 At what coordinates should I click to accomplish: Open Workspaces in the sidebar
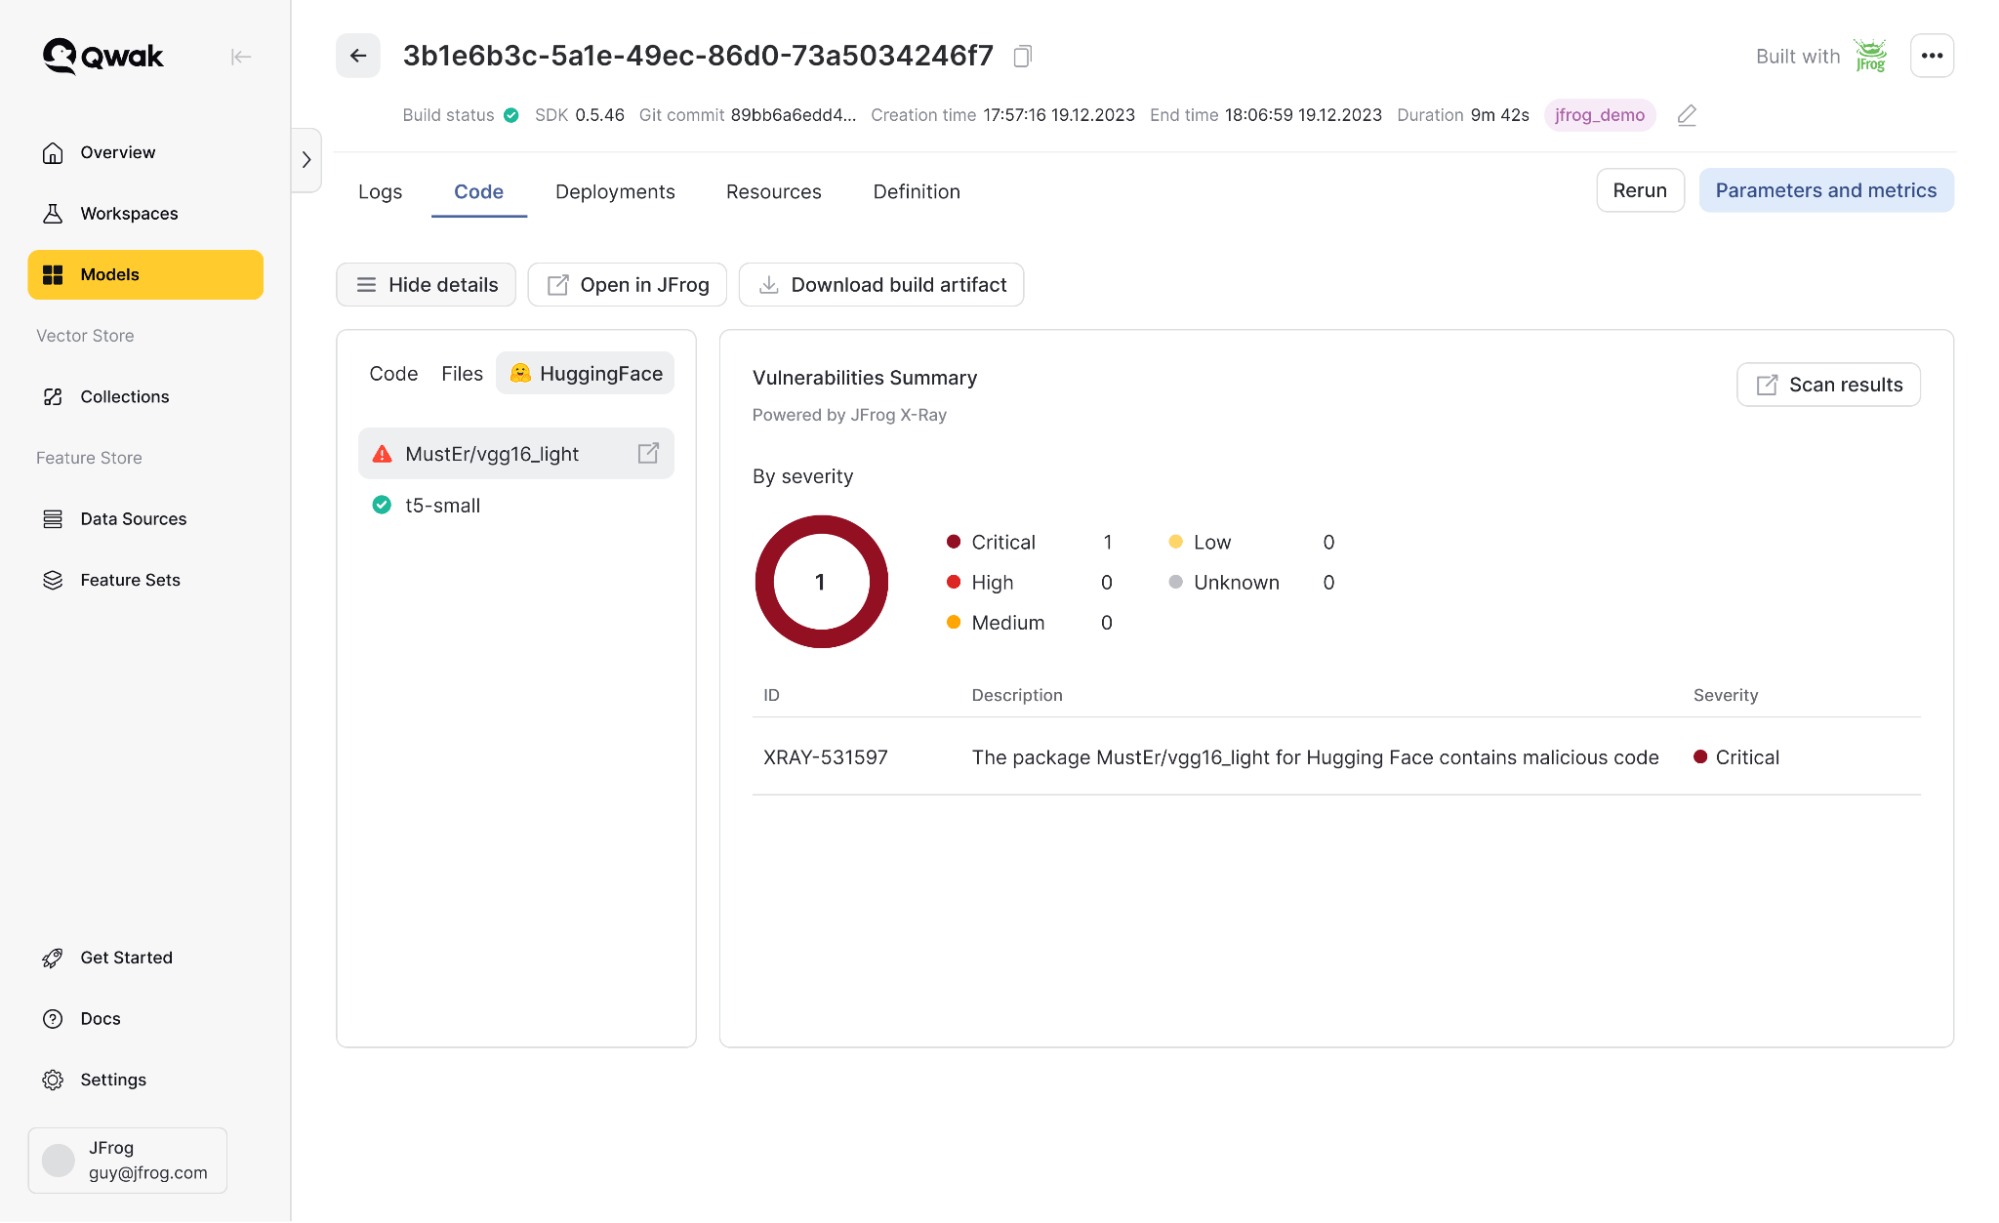click(x=146, y=213)
